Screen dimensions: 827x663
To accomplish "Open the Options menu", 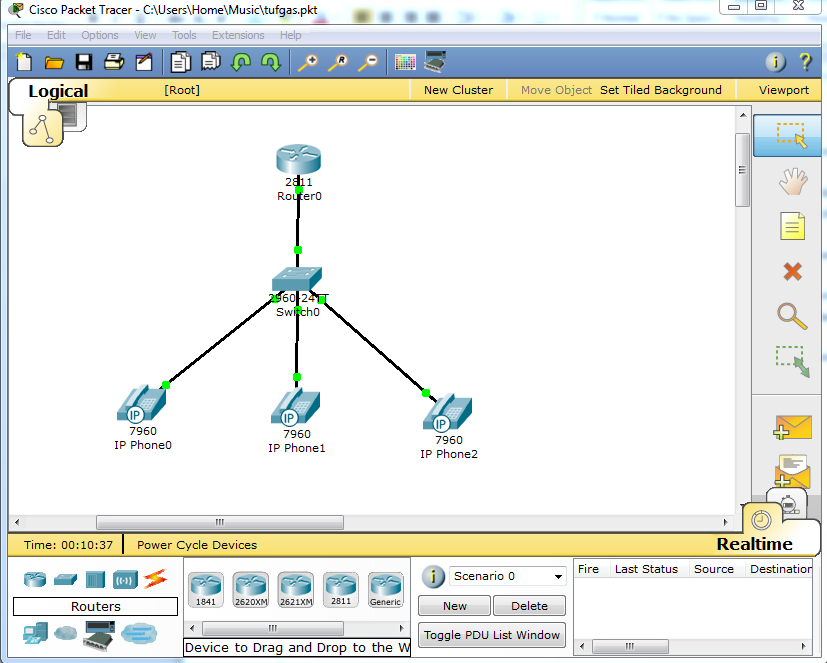I will pos(100,35).
